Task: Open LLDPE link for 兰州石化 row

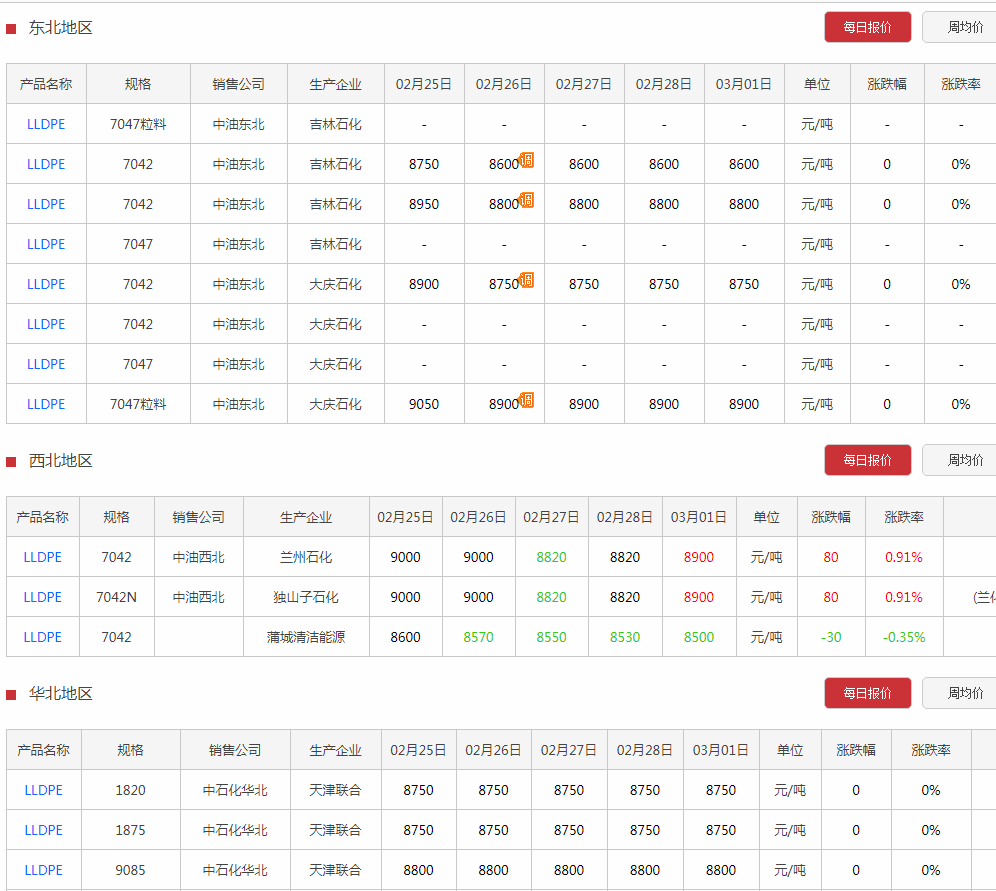Action: tap(43, 558)
